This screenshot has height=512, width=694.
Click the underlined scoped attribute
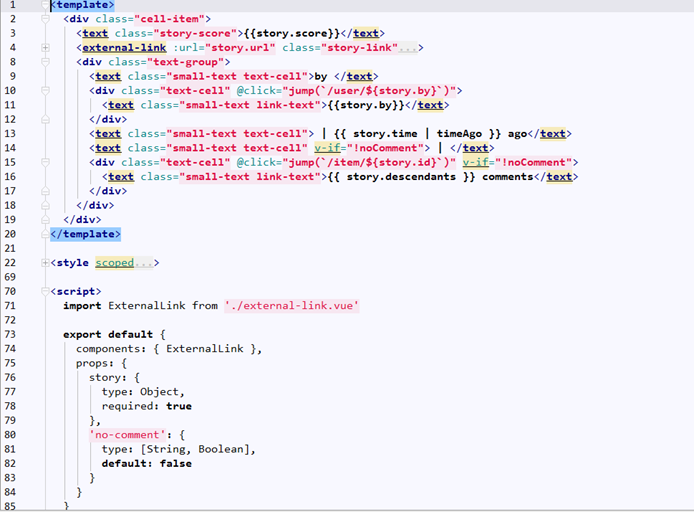point(115,263)
